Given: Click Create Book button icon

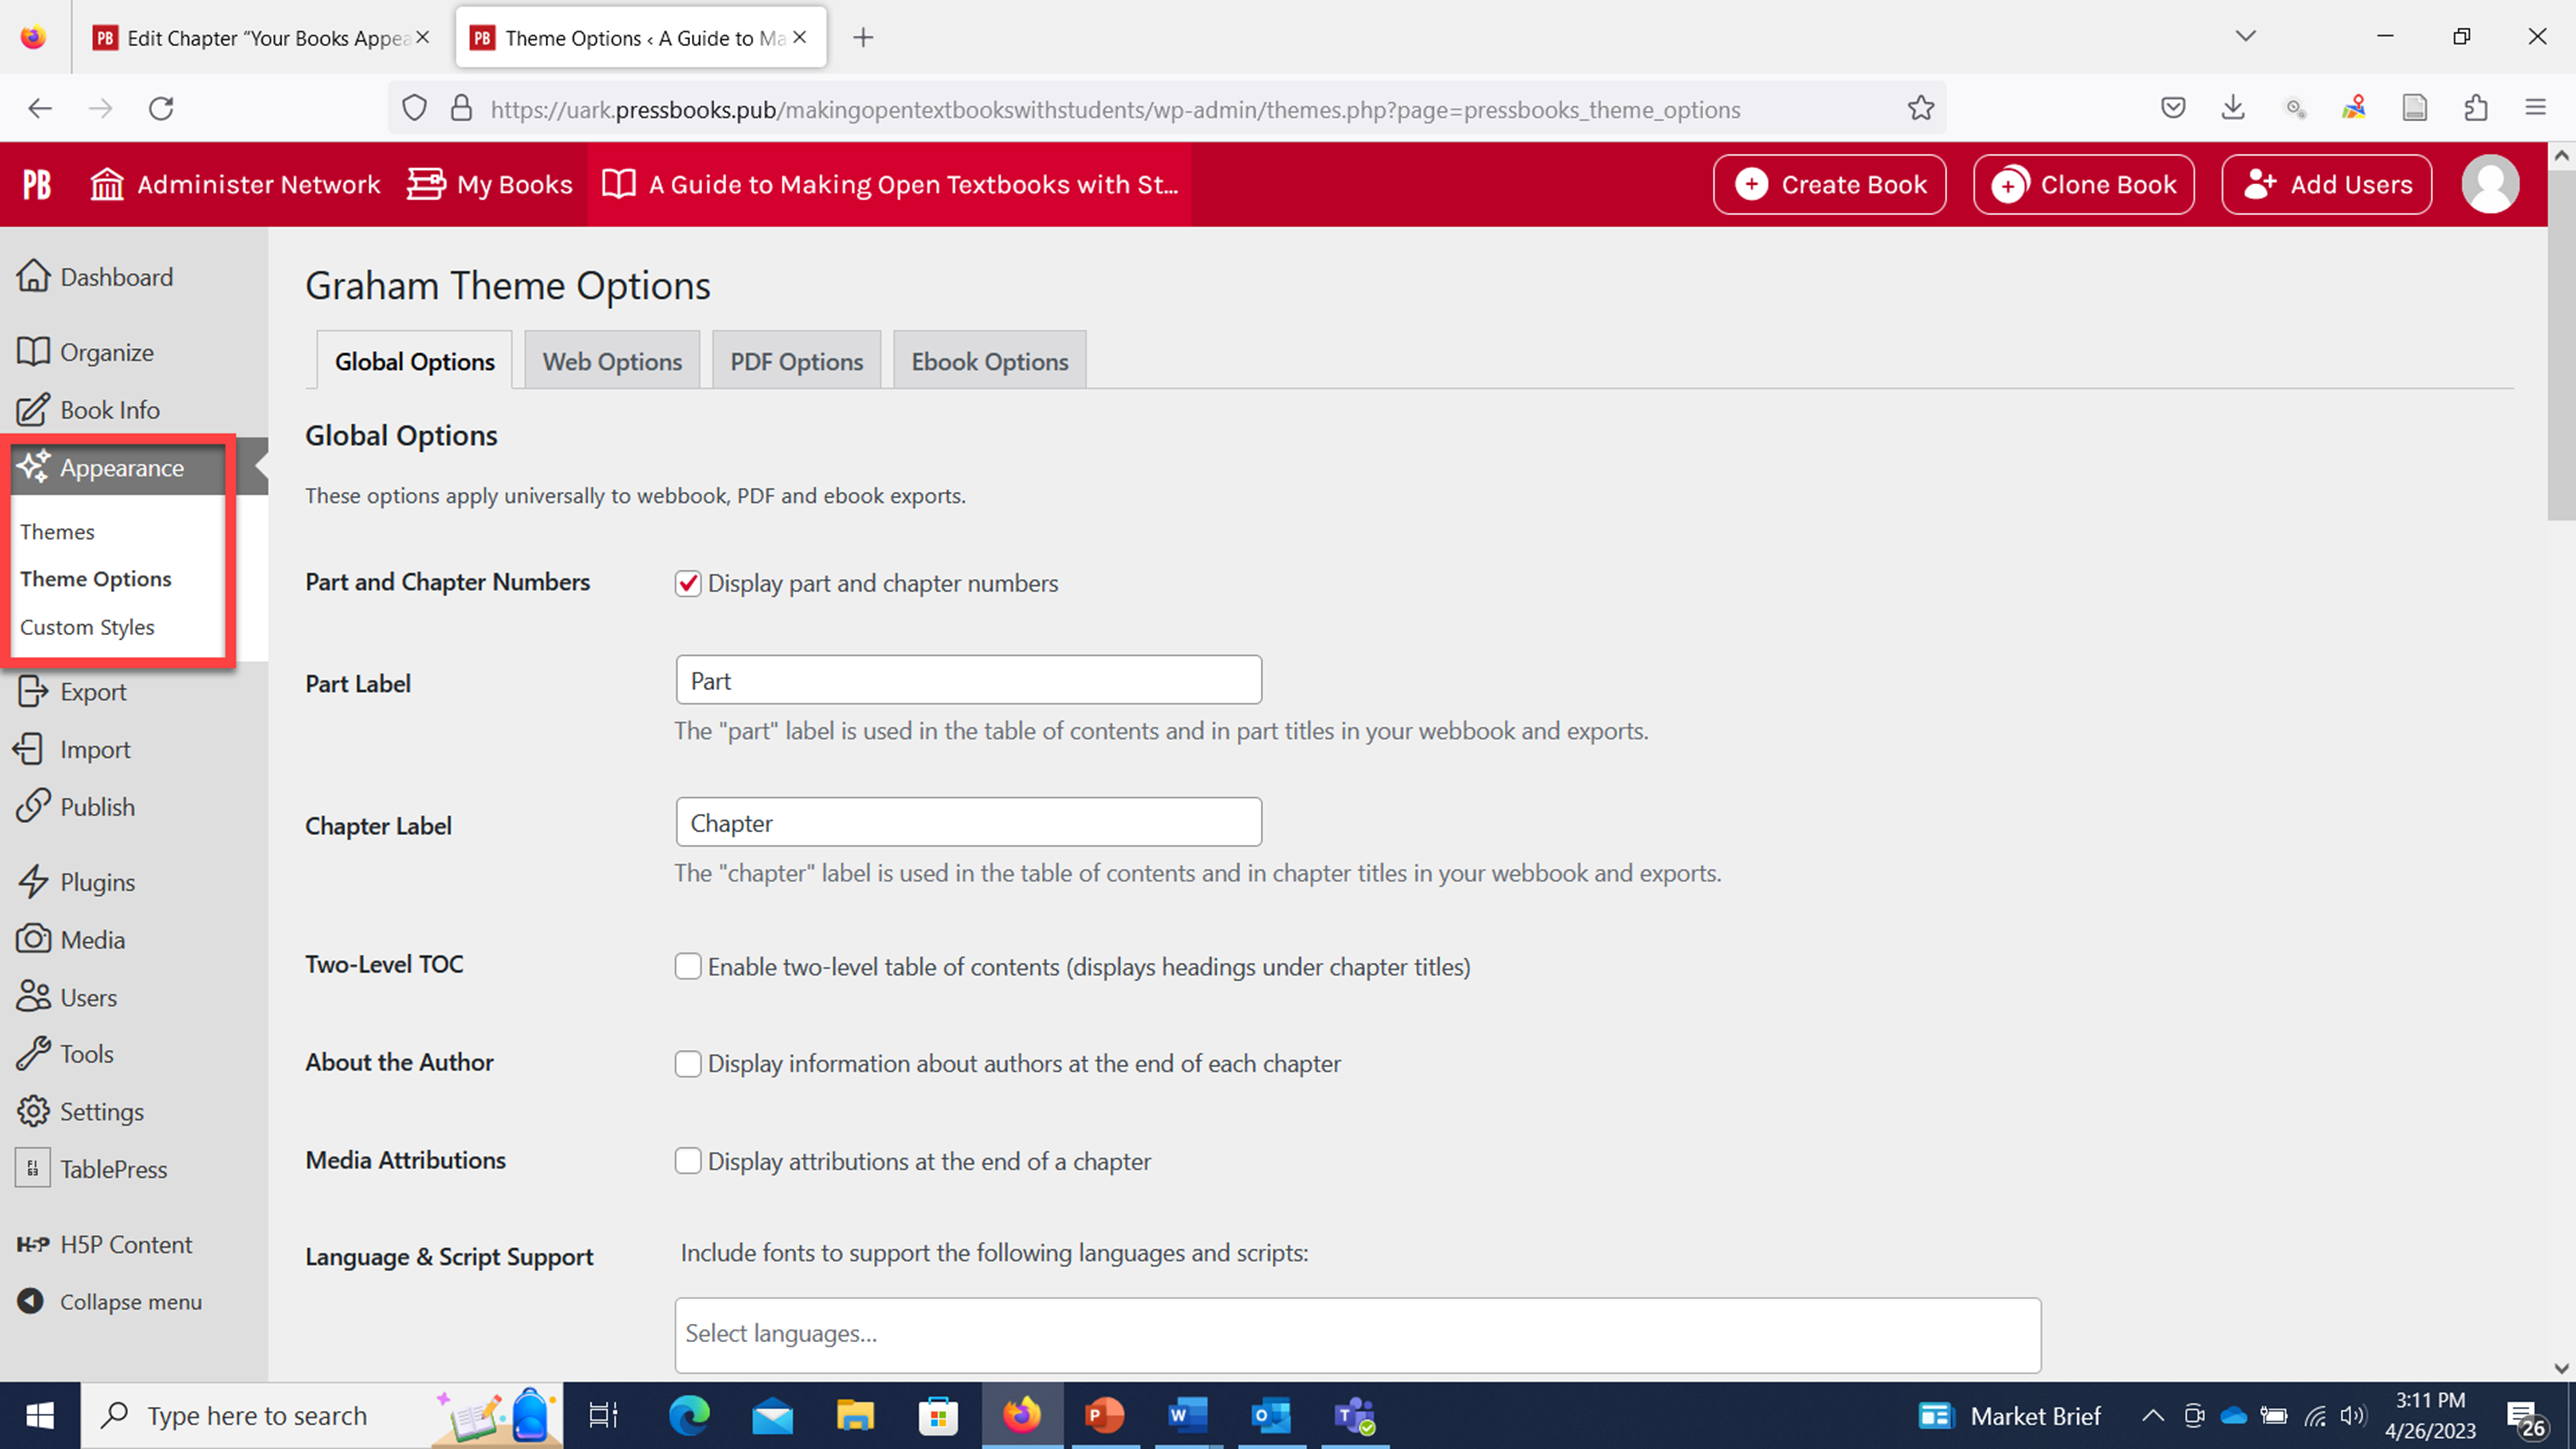Looking at the screenshot, I should 1751,184.
